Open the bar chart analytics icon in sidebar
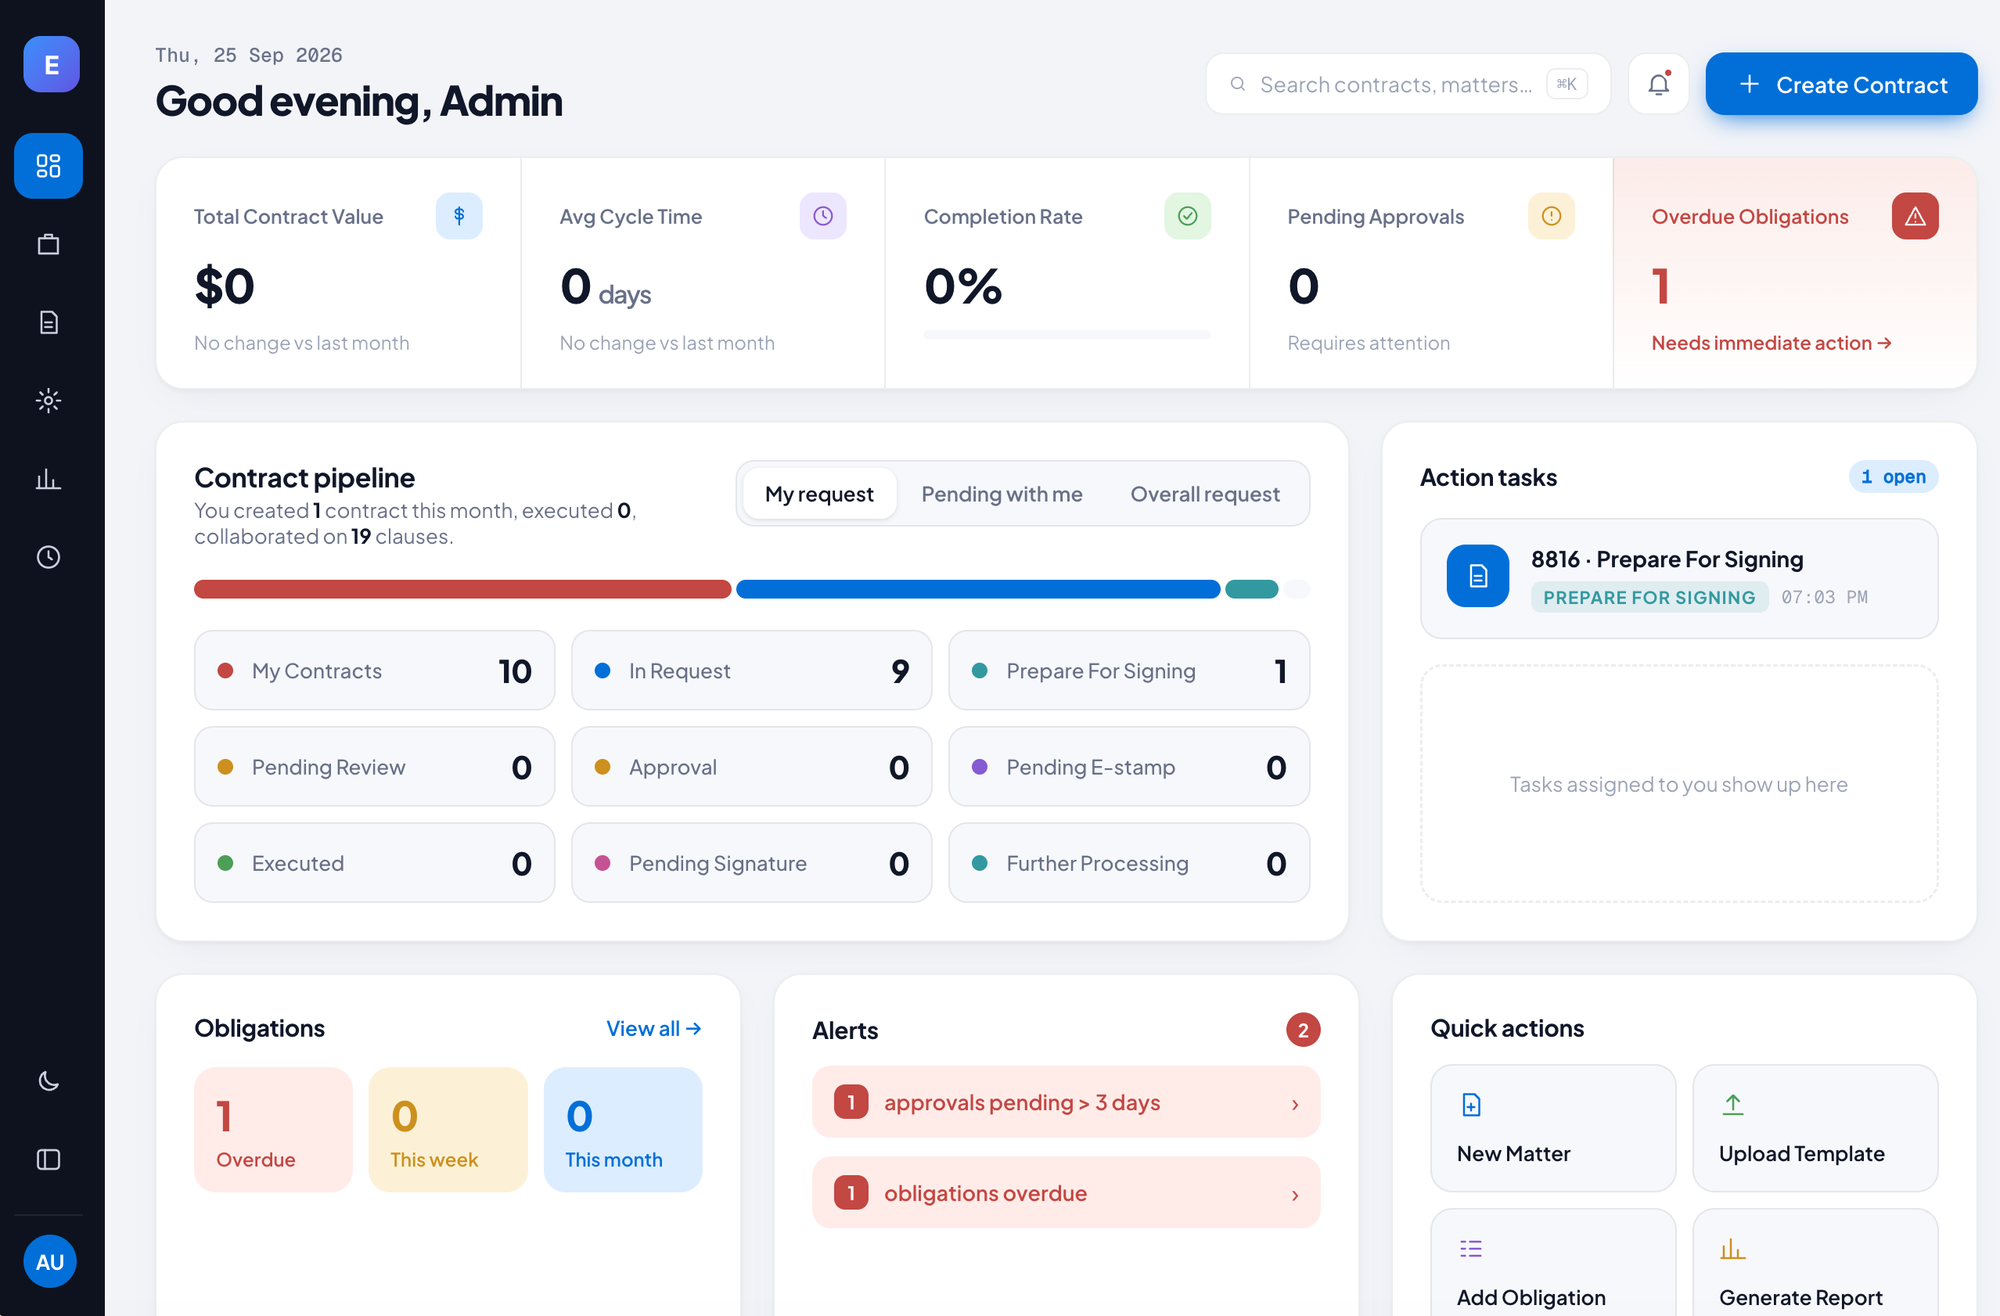Viewport: 2000px width, 1316px height. [48, 479]
